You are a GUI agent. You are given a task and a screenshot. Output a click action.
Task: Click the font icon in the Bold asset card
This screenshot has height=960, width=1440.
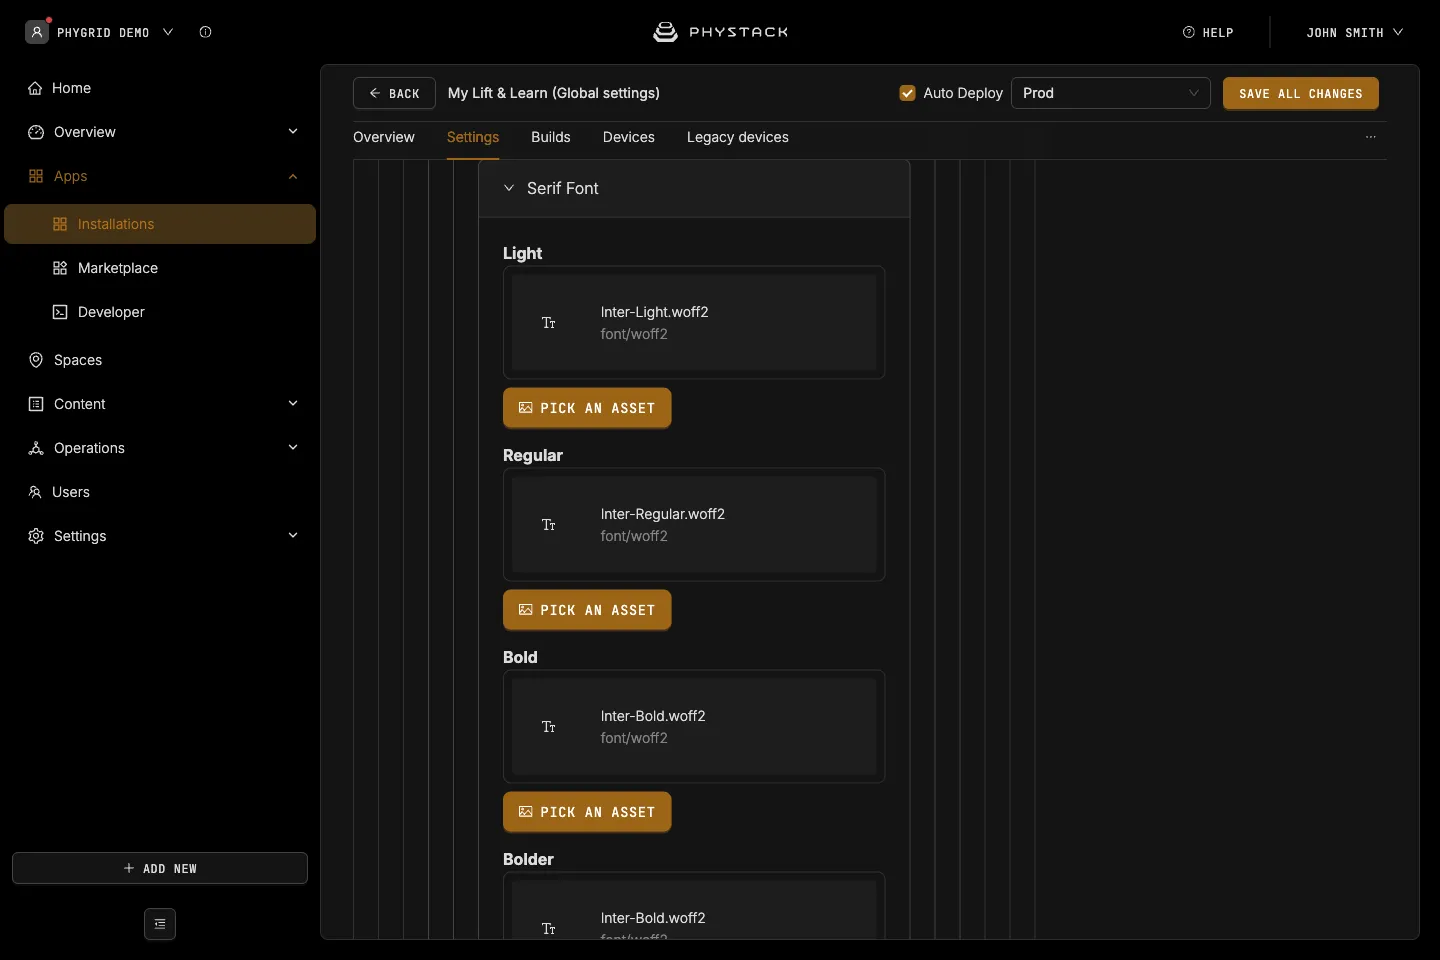[x=549, y=727]
